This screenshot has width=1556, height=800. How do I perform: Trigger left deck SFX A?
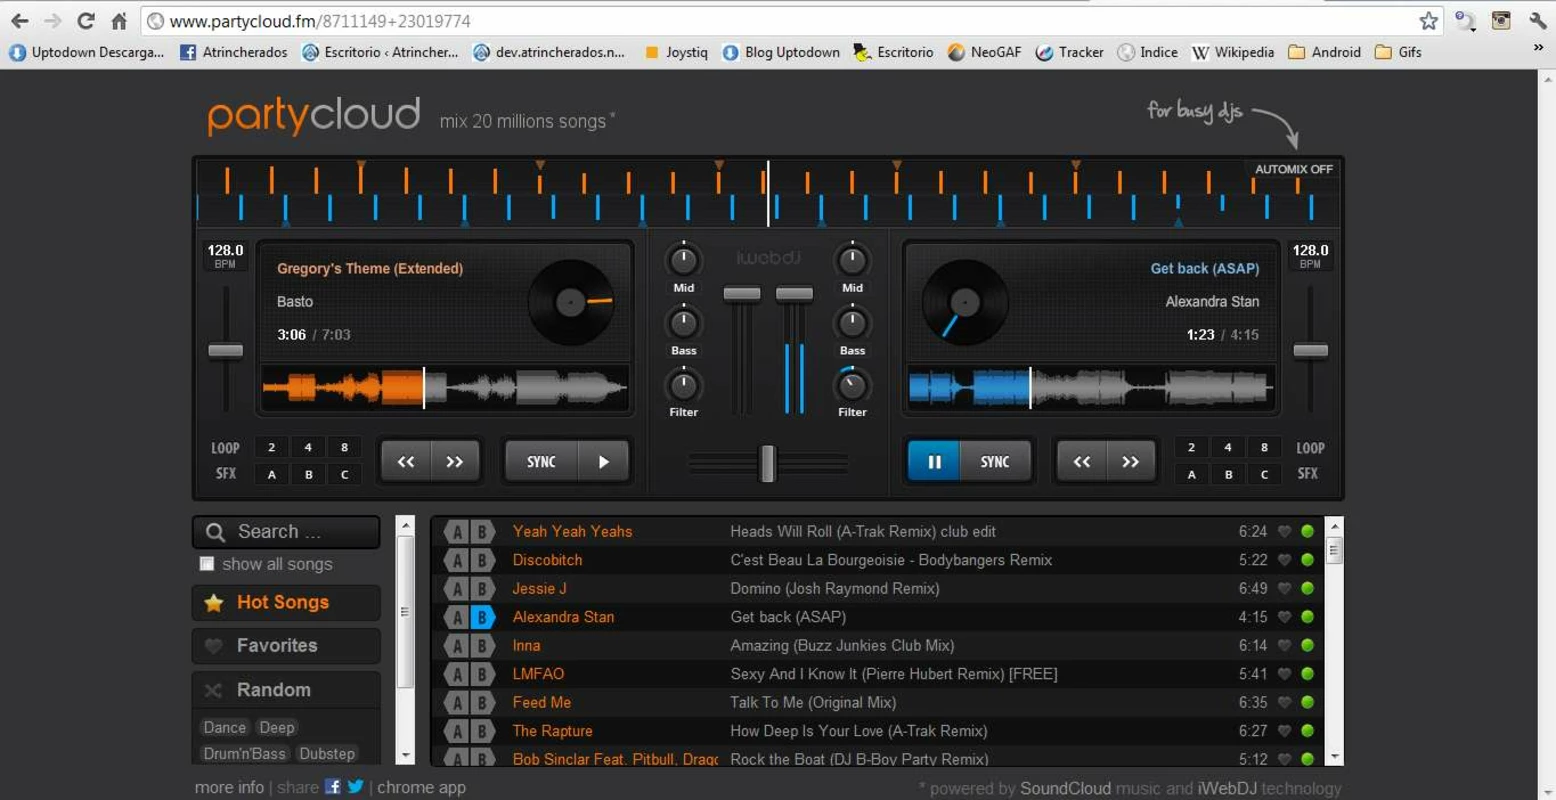click(x=271, y=474)
